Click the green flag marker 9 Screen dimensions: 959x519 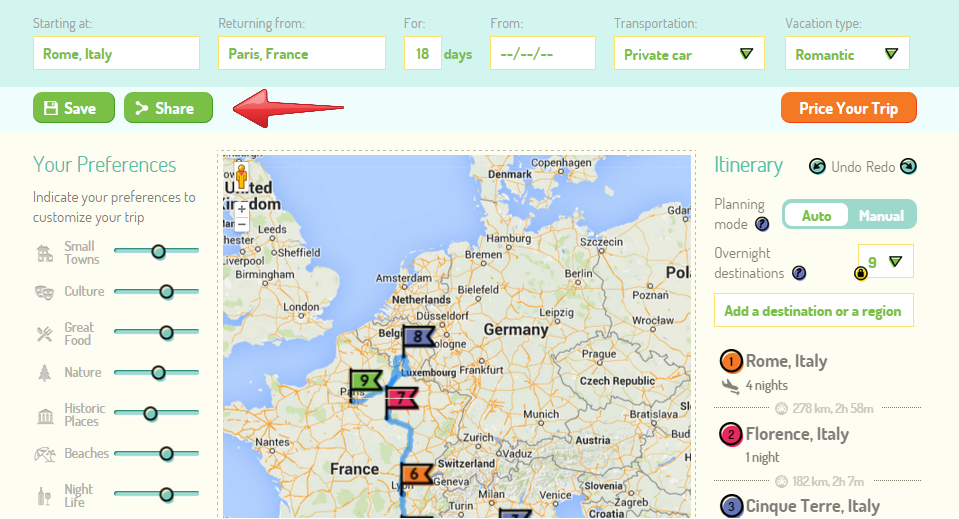[366, 381]
